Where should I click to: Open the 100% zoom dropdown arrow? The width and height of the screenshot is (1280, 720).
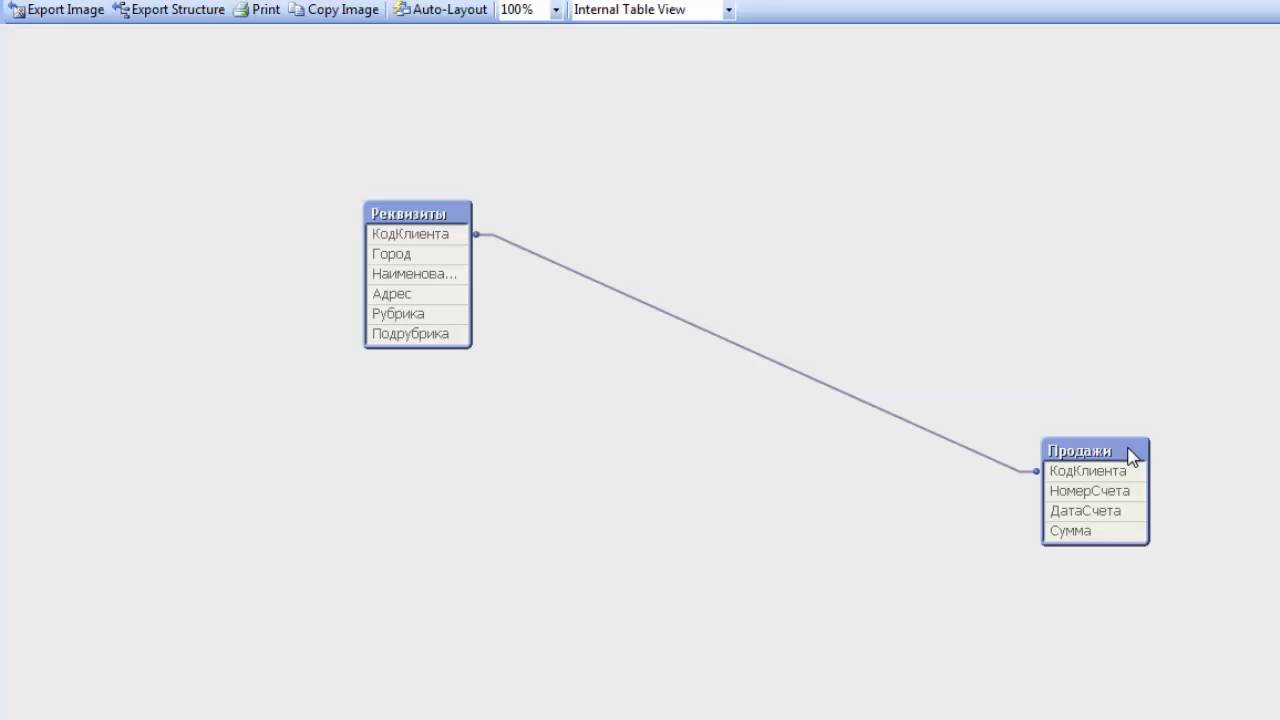point(556,10)
